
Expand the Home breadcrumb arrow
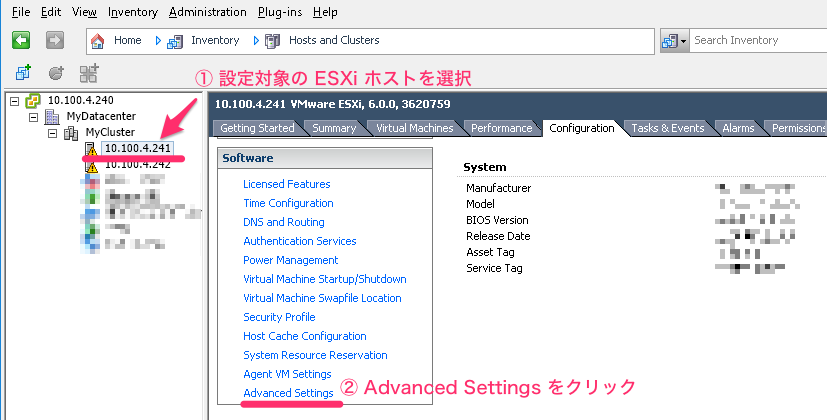click(x=158, y=41)
